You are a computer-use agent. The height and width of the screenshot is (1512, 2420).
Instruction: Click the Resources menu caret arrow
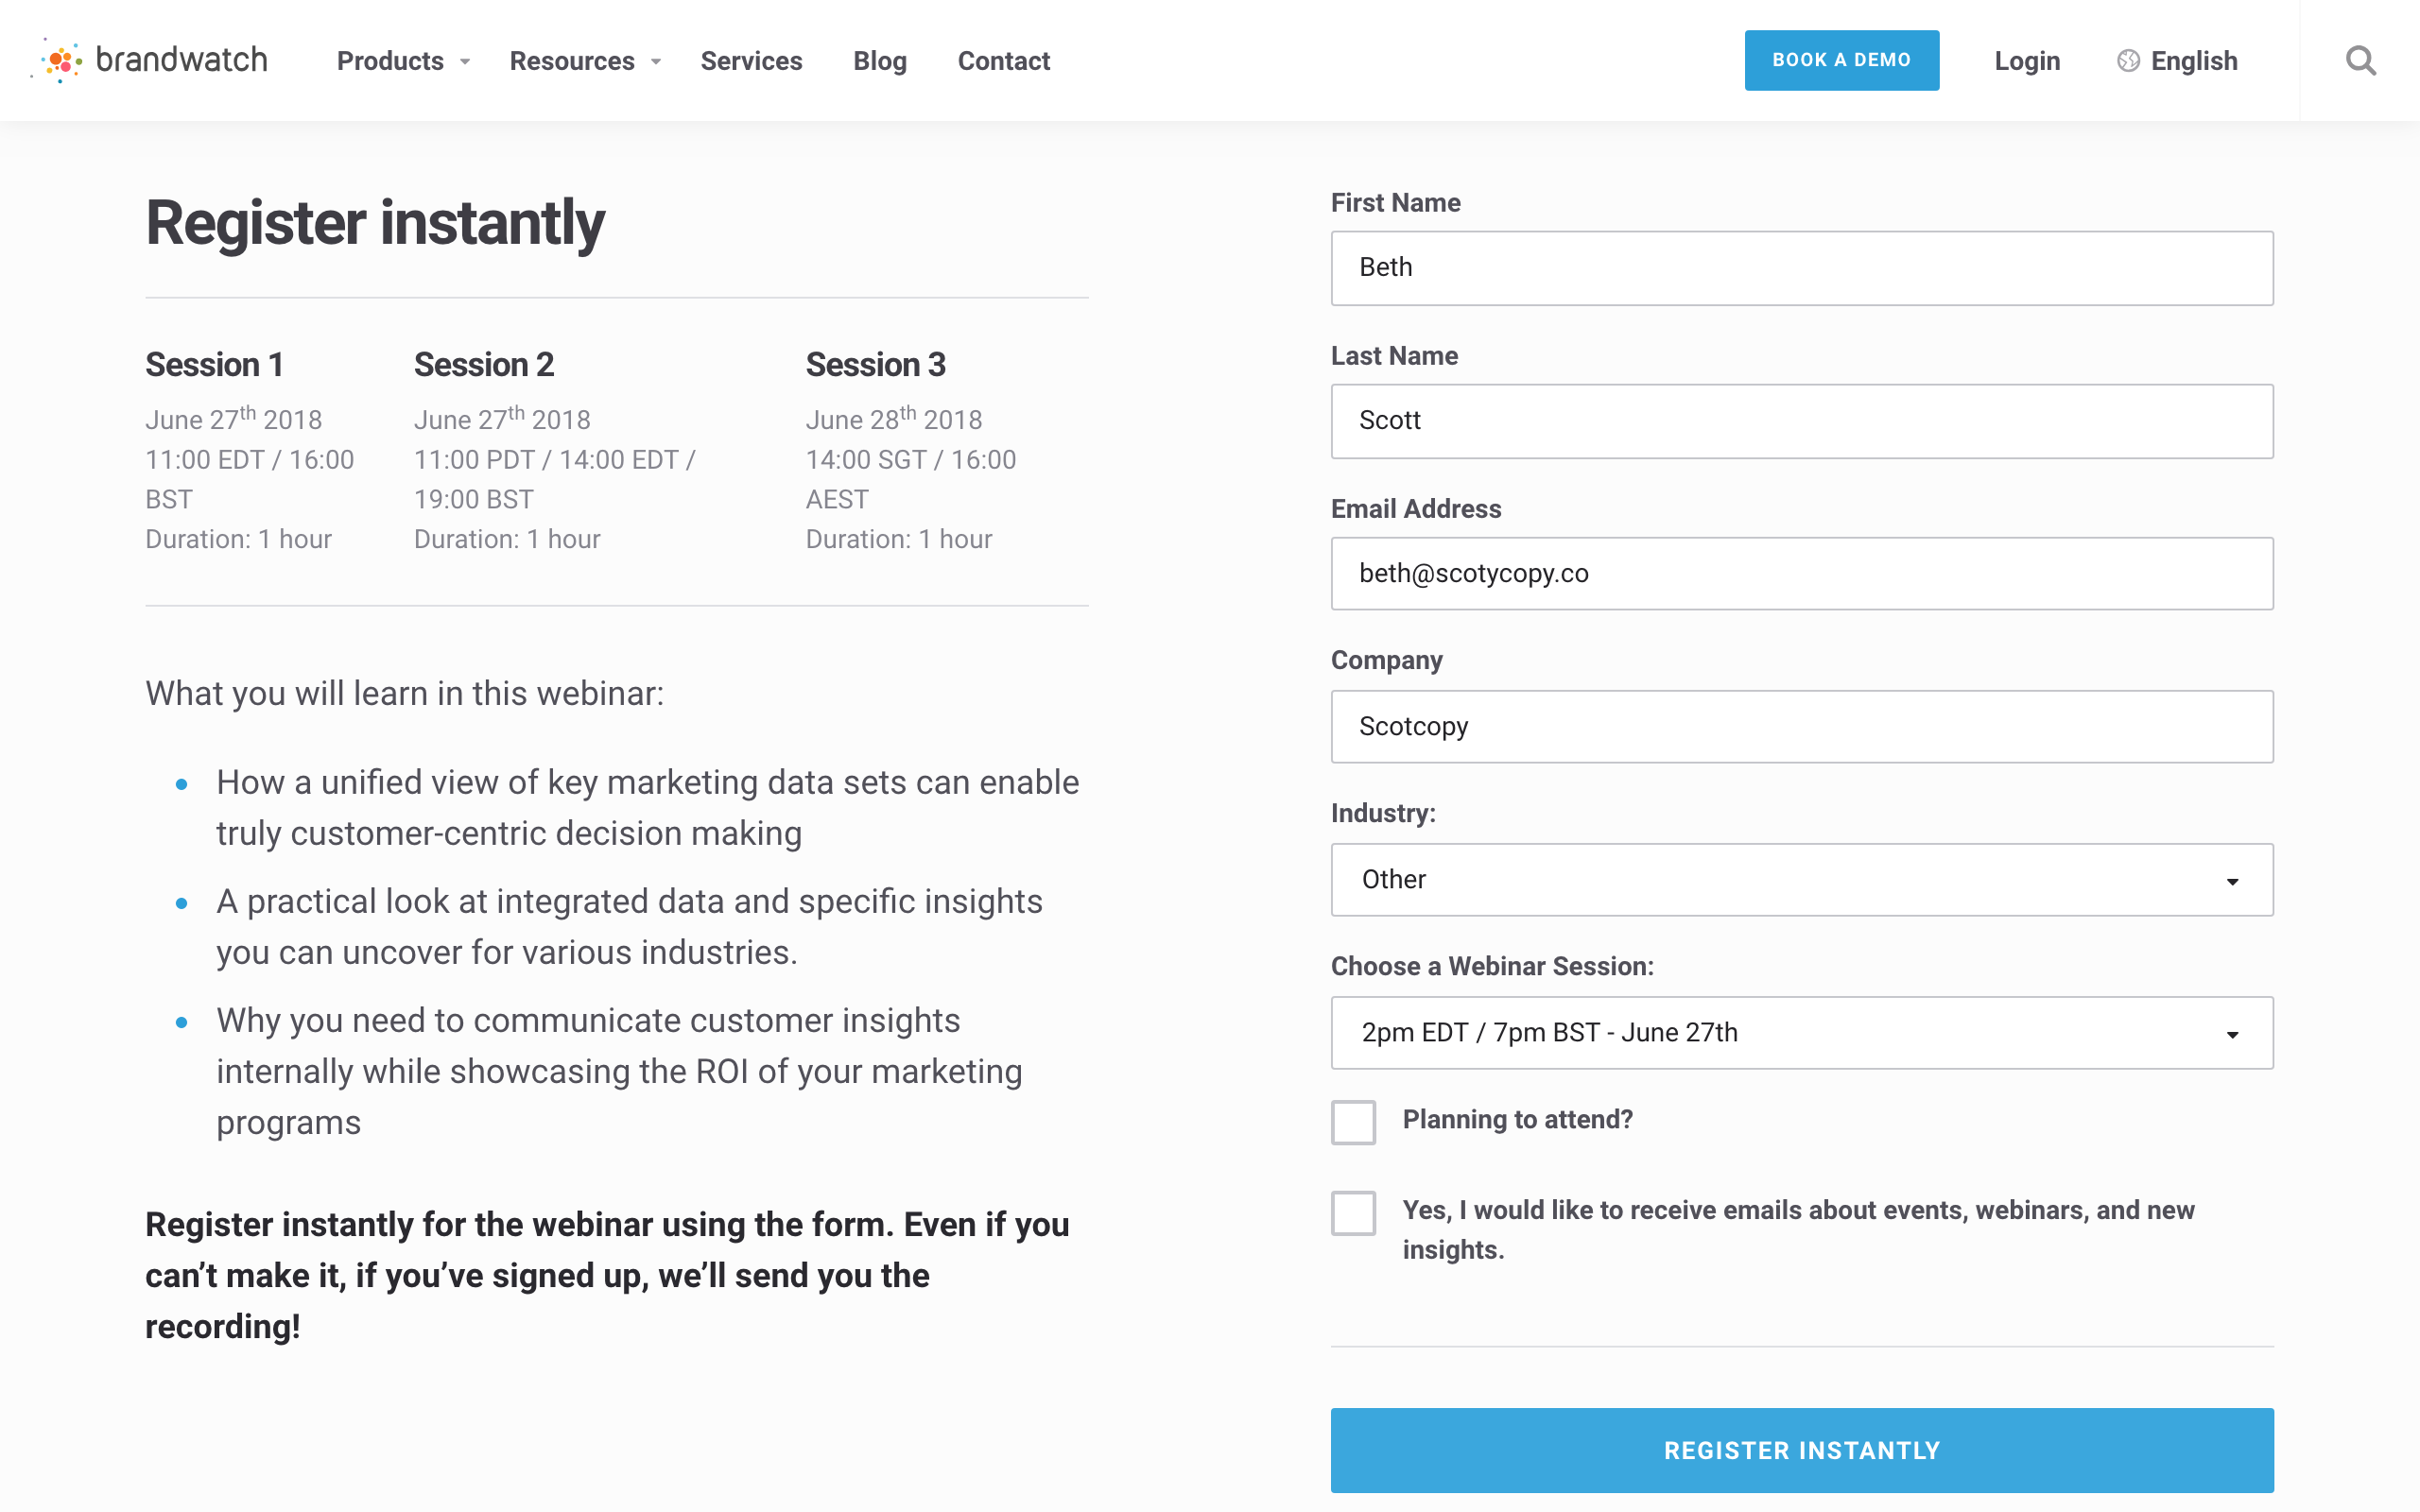point(656,62)
